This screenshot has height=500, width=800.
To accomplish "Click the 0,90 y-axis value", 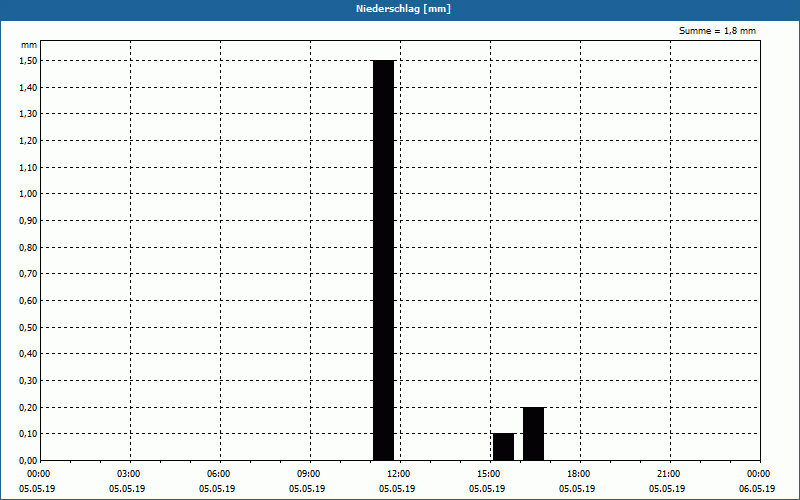I will click(28, 220).
